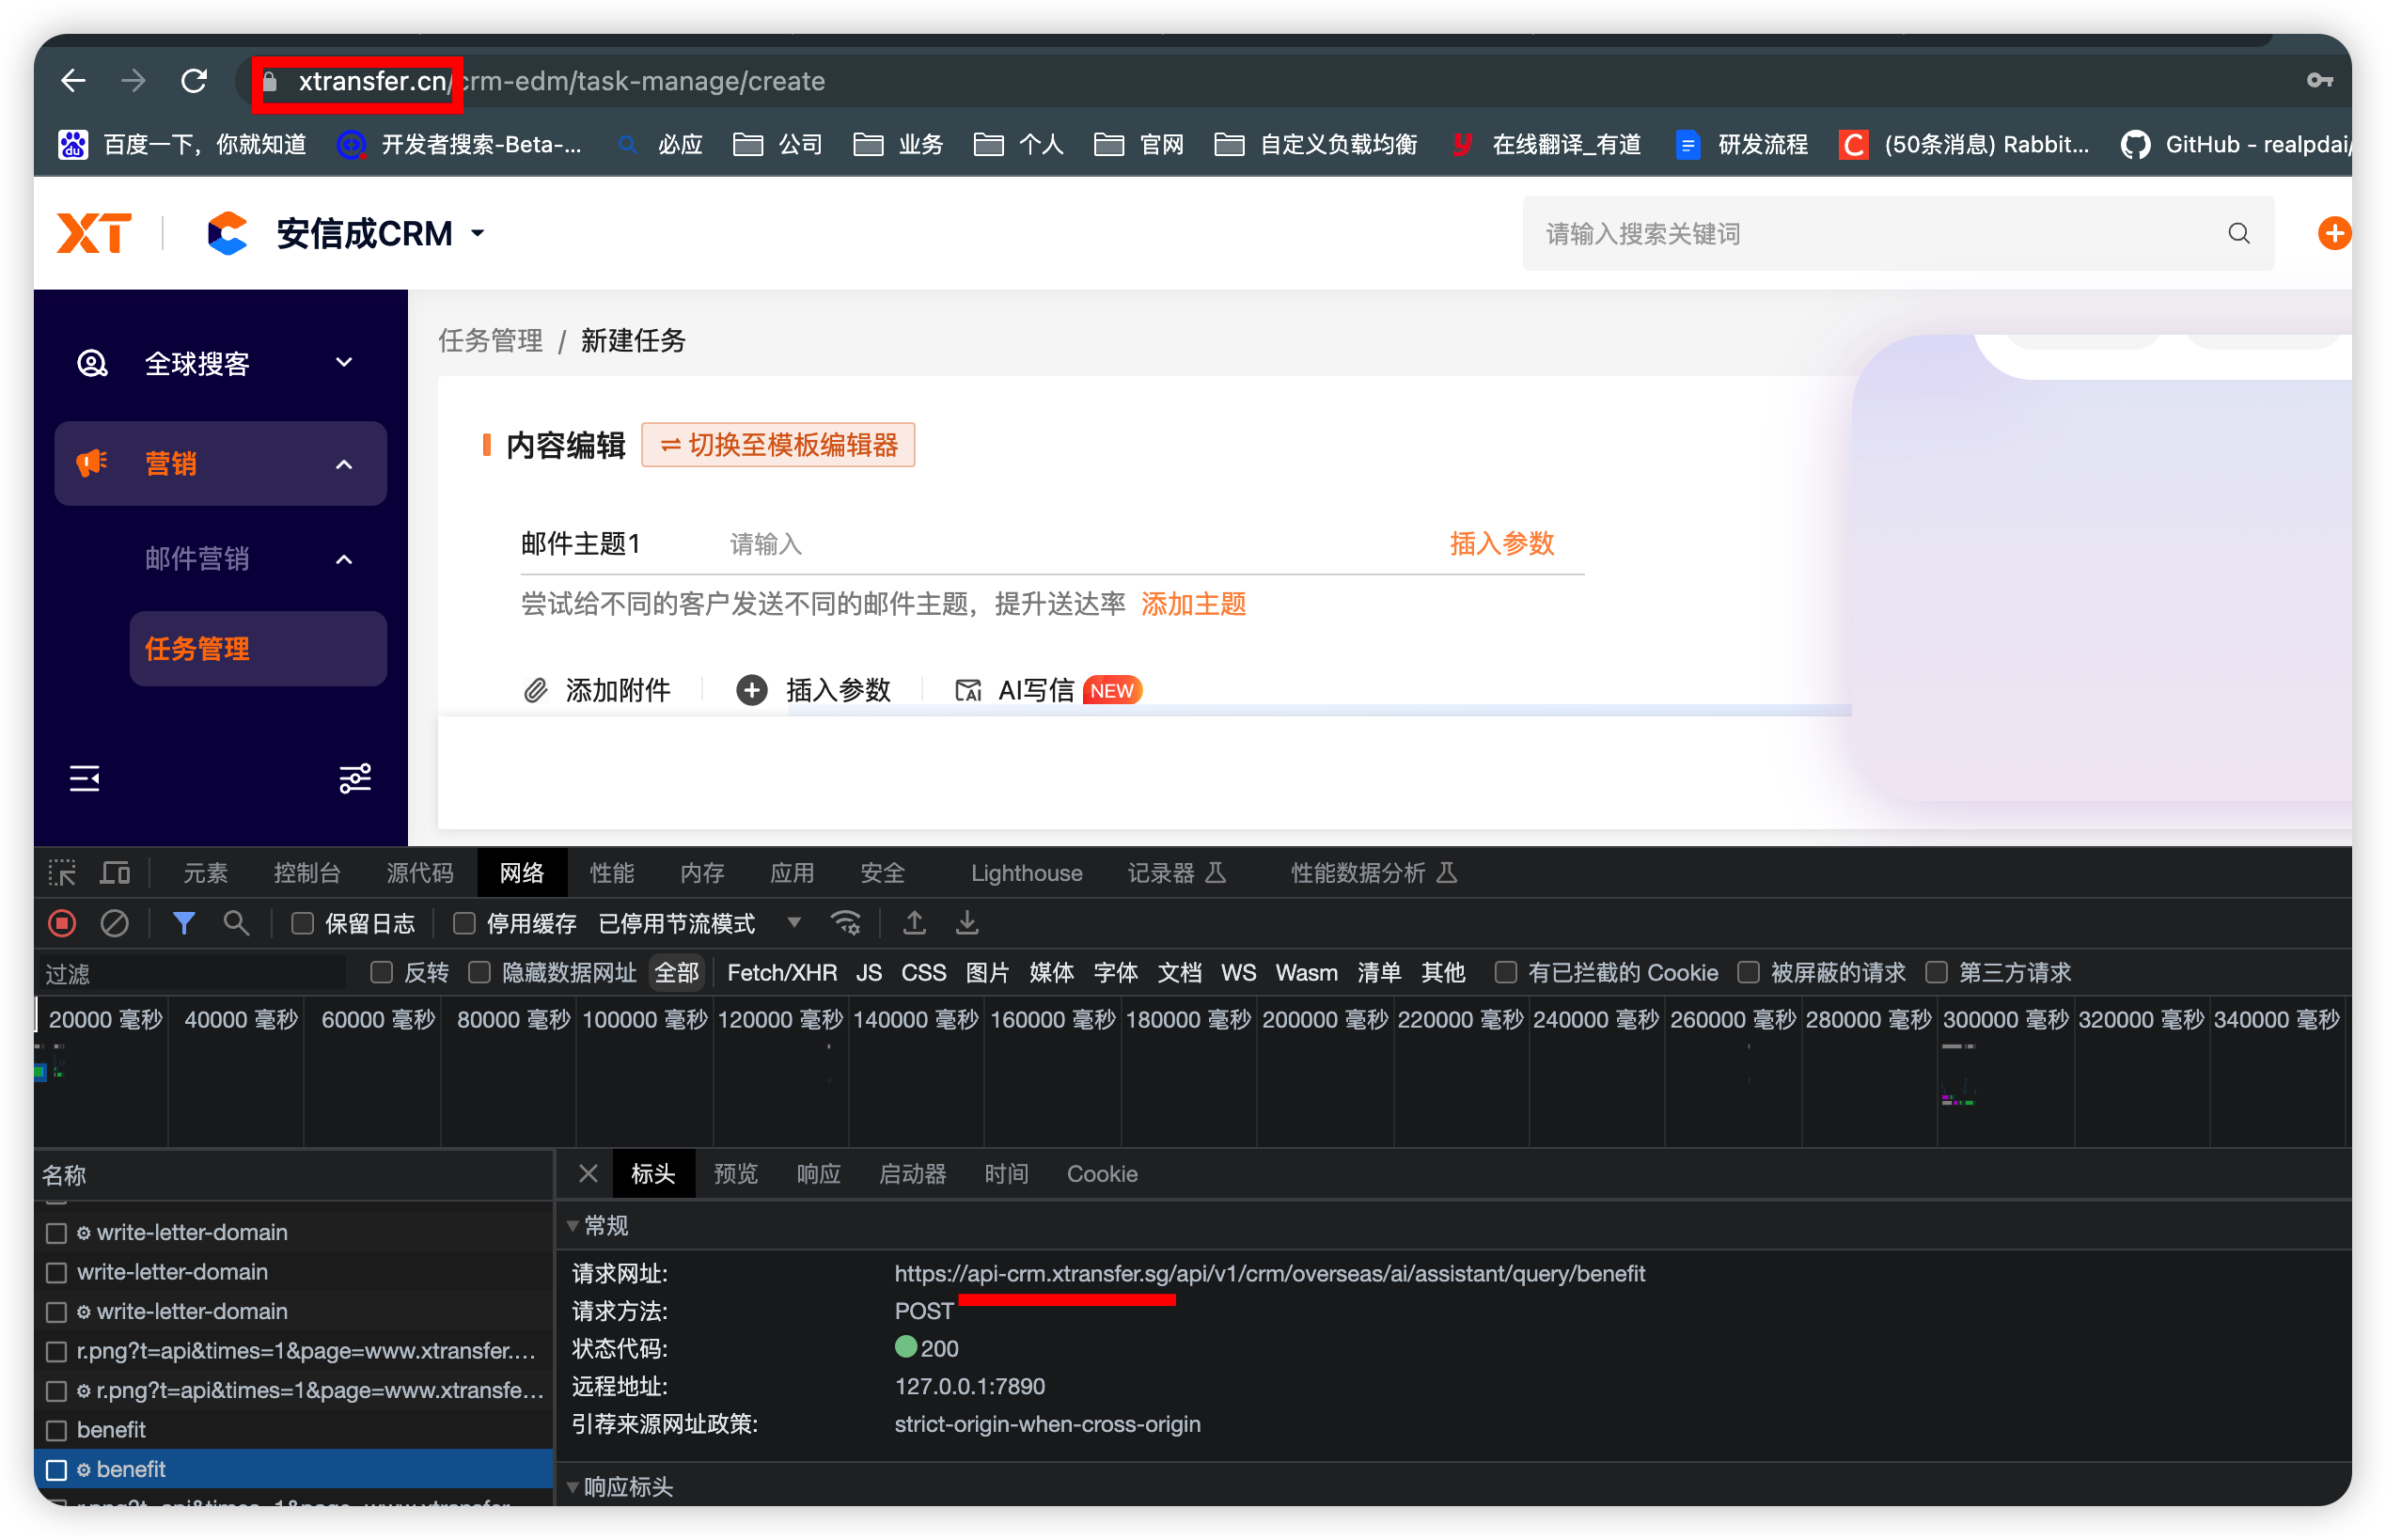The width and height of the screenshot is (2386, 1540).
Task: Click the browser reload page icon
Action: point(194,81)
